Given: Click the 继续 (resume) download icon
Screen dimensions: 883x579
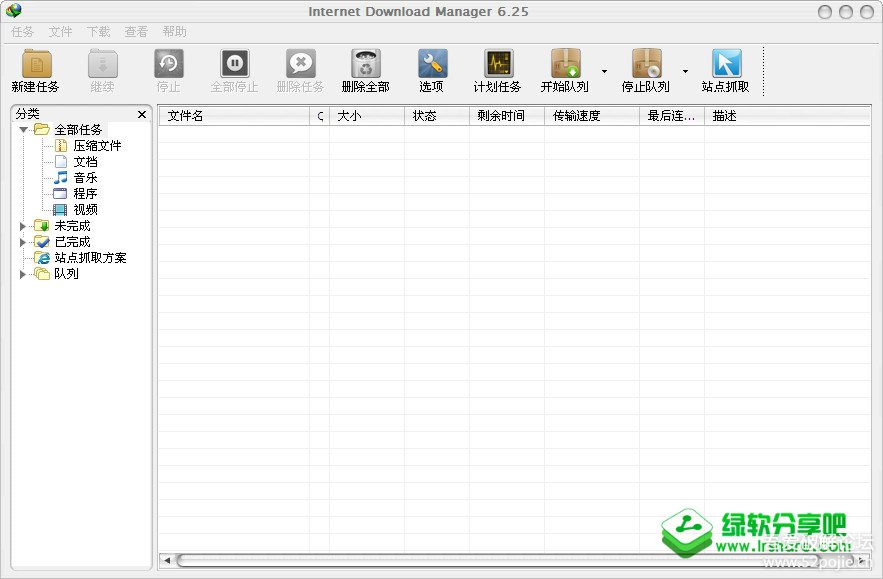Looking at the screenshot, I should 101,68.
